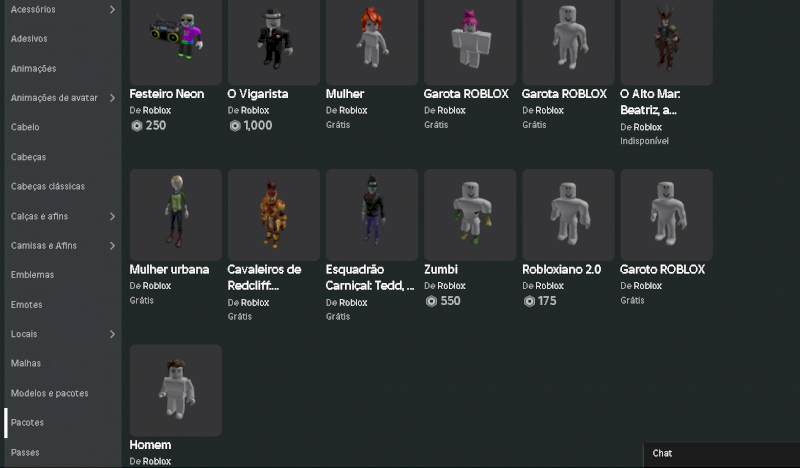Click the Esquadrão Carniçal title link
The height and width of the screenshot is (468, 800).
click(370, 278)
